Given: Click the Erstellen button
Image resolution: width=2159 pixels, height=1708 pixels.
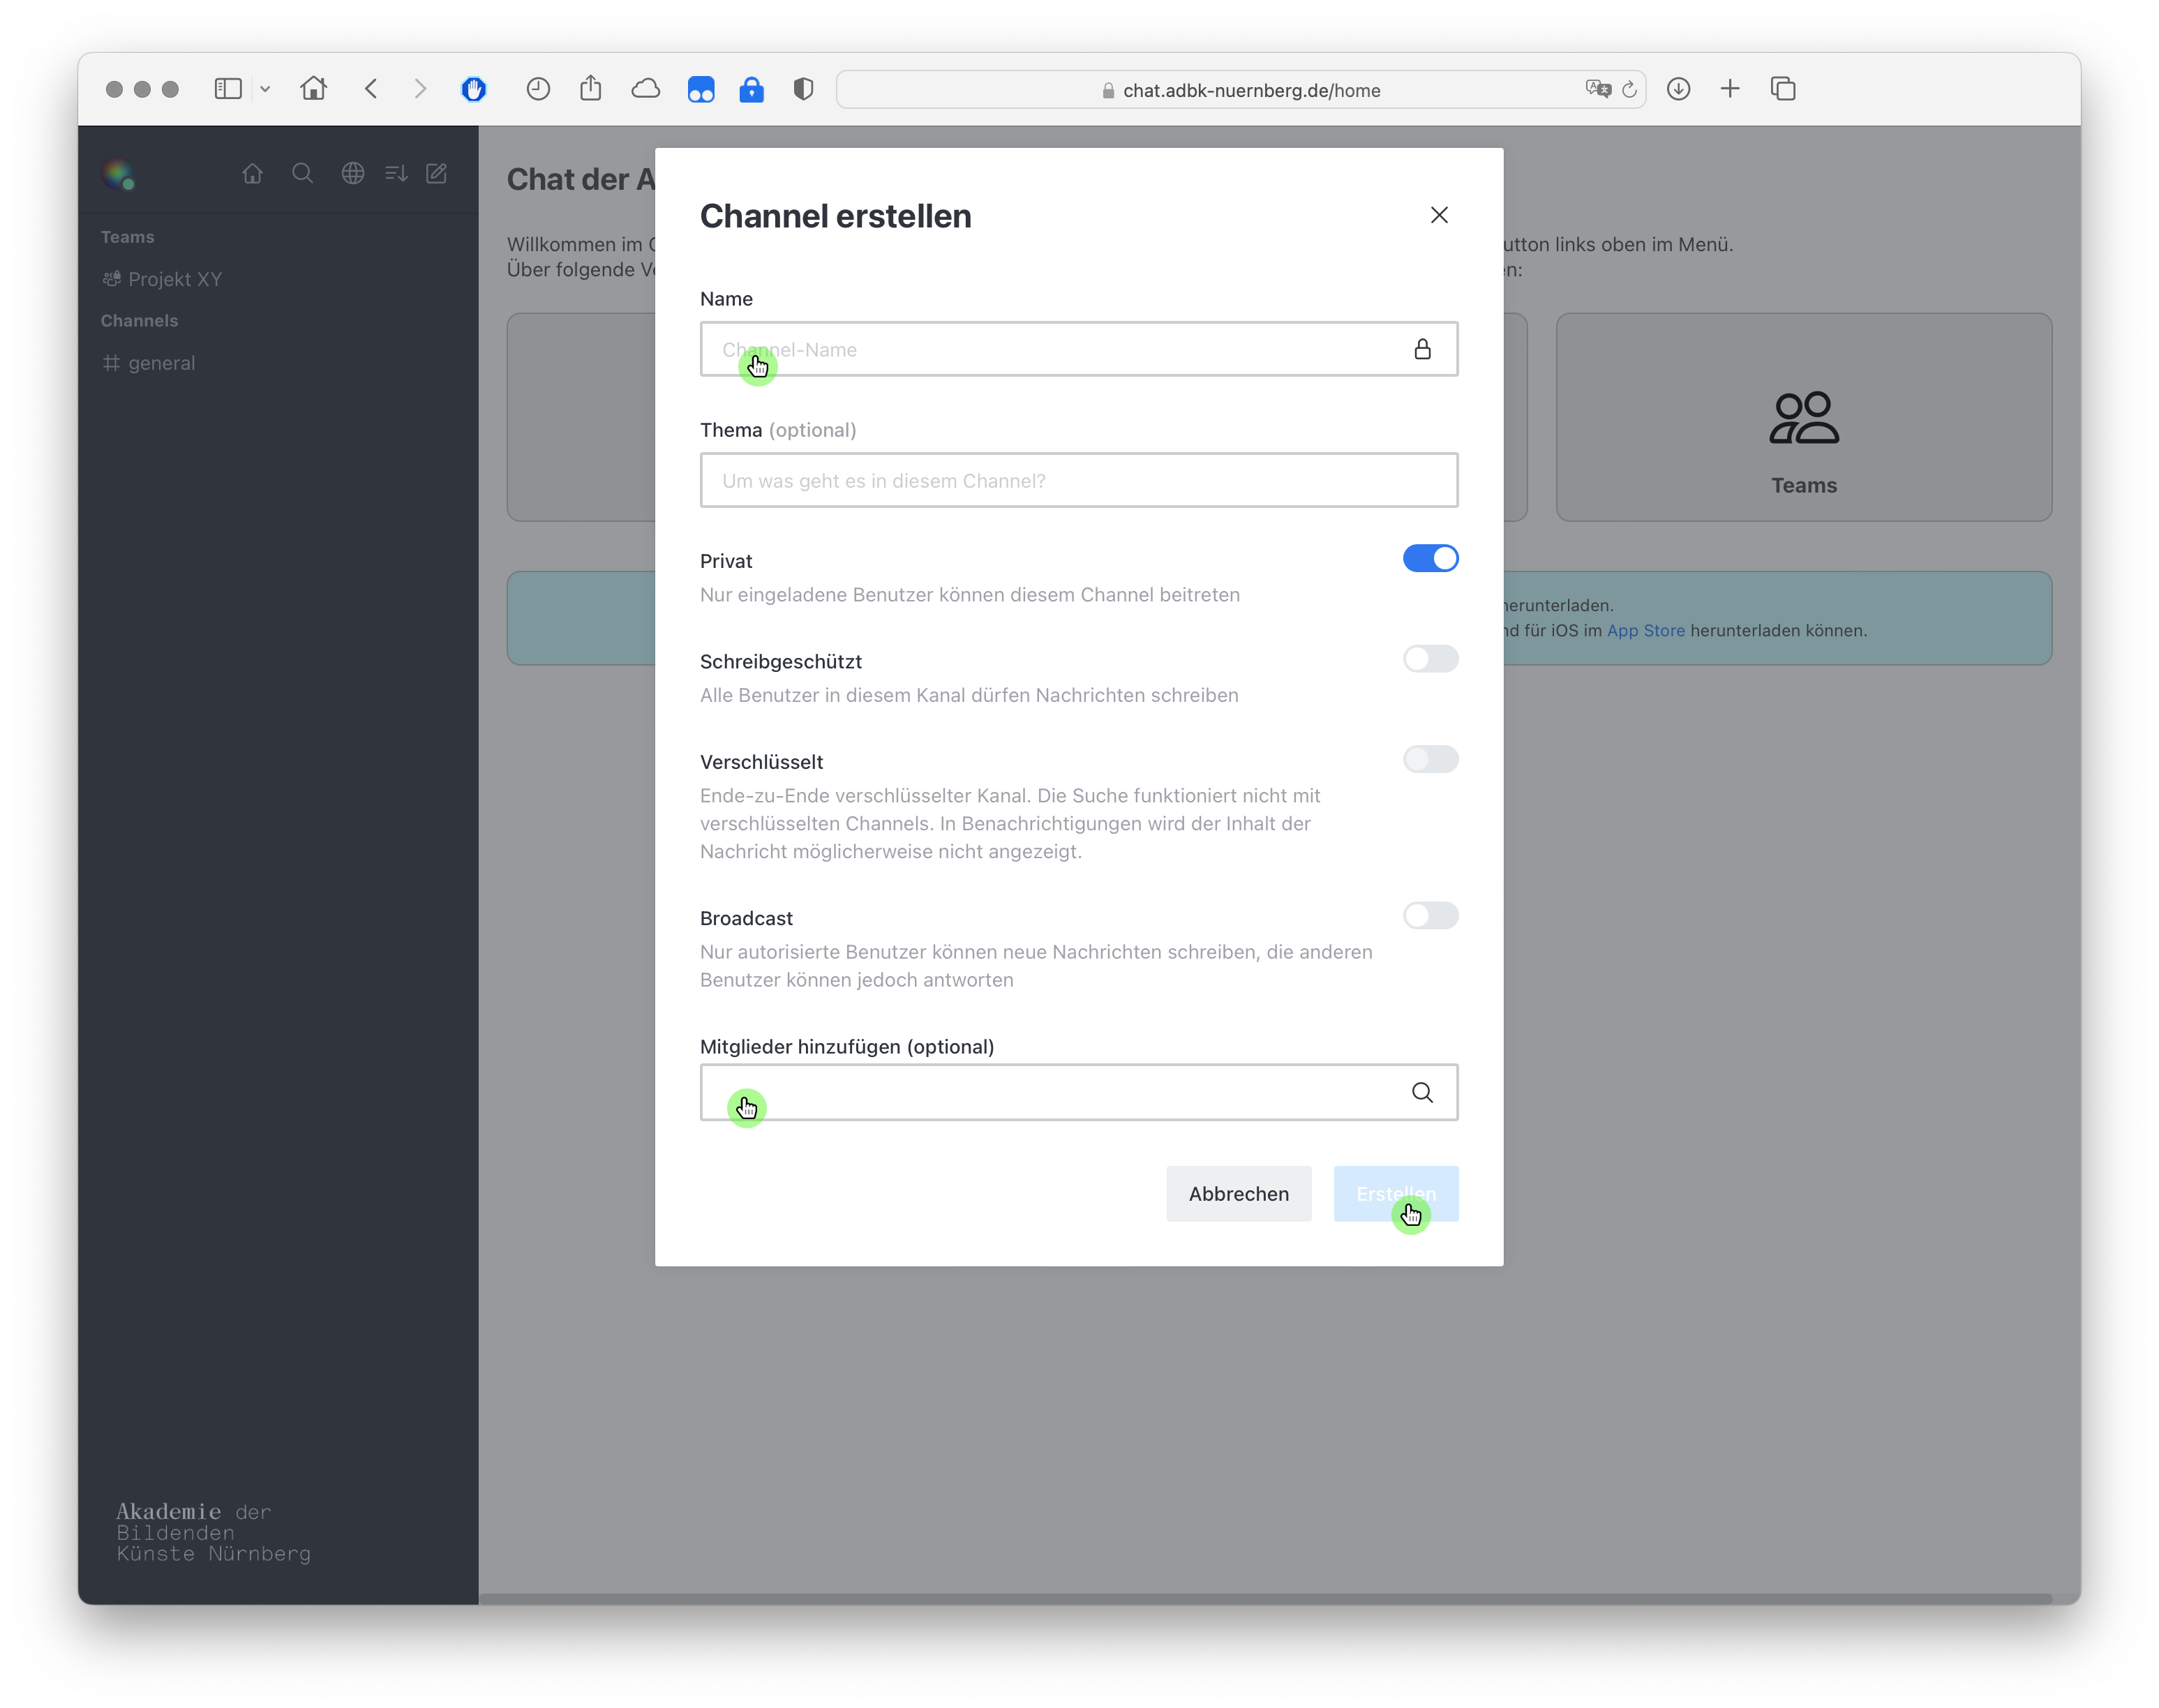Looking at the screenshot, I should click(1396, 1193).
